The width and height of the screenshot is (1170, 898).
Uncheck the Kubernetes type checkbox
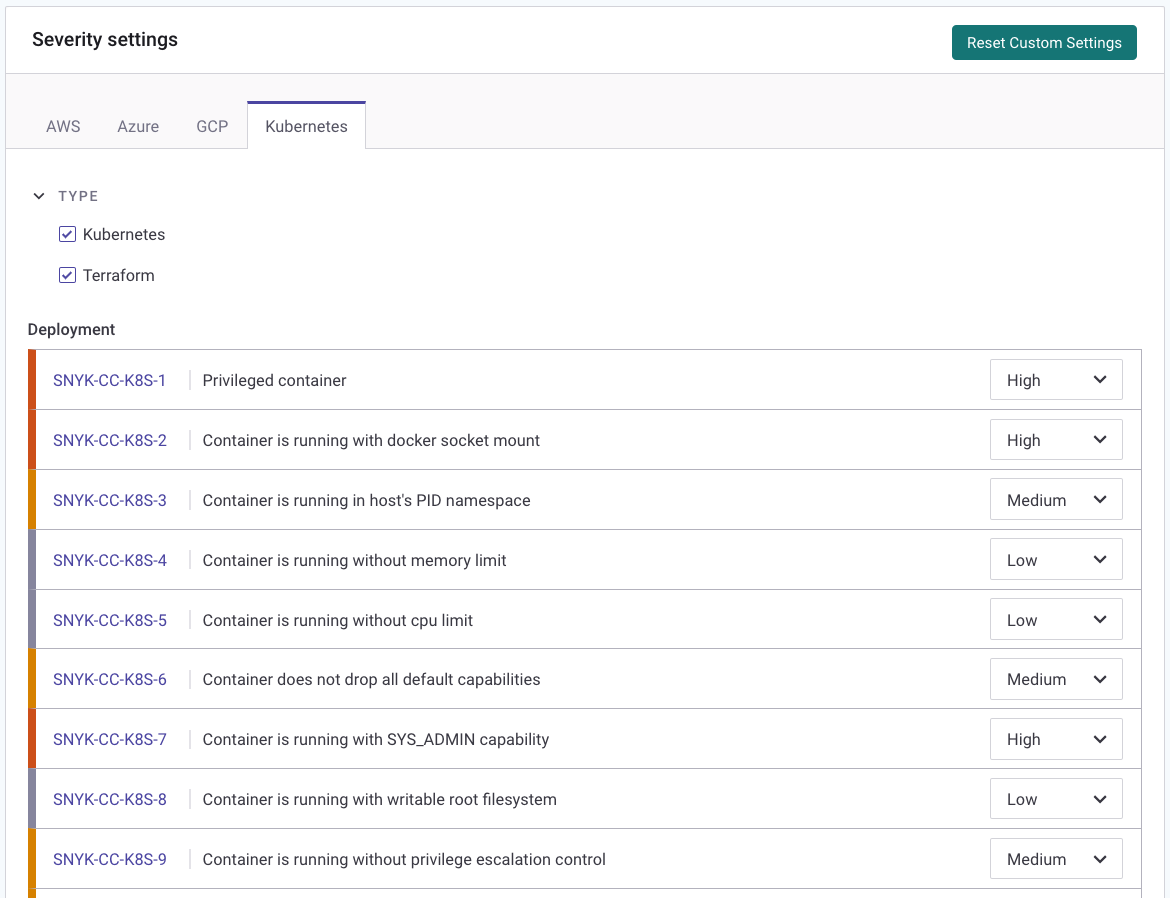(x=68, y=235)
